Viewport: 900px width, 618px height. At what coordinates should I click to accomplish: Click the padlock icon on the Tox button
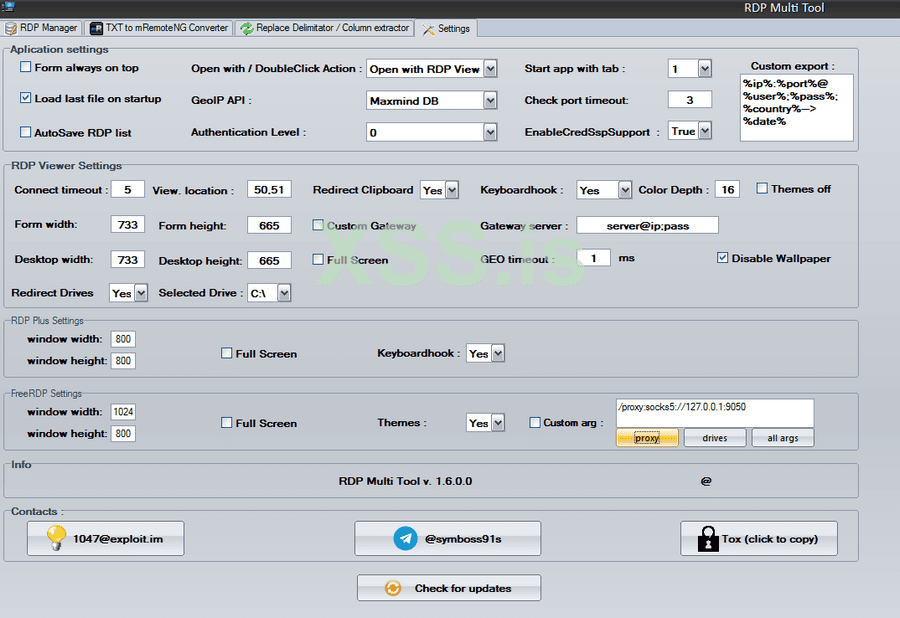tap(707, 539)
